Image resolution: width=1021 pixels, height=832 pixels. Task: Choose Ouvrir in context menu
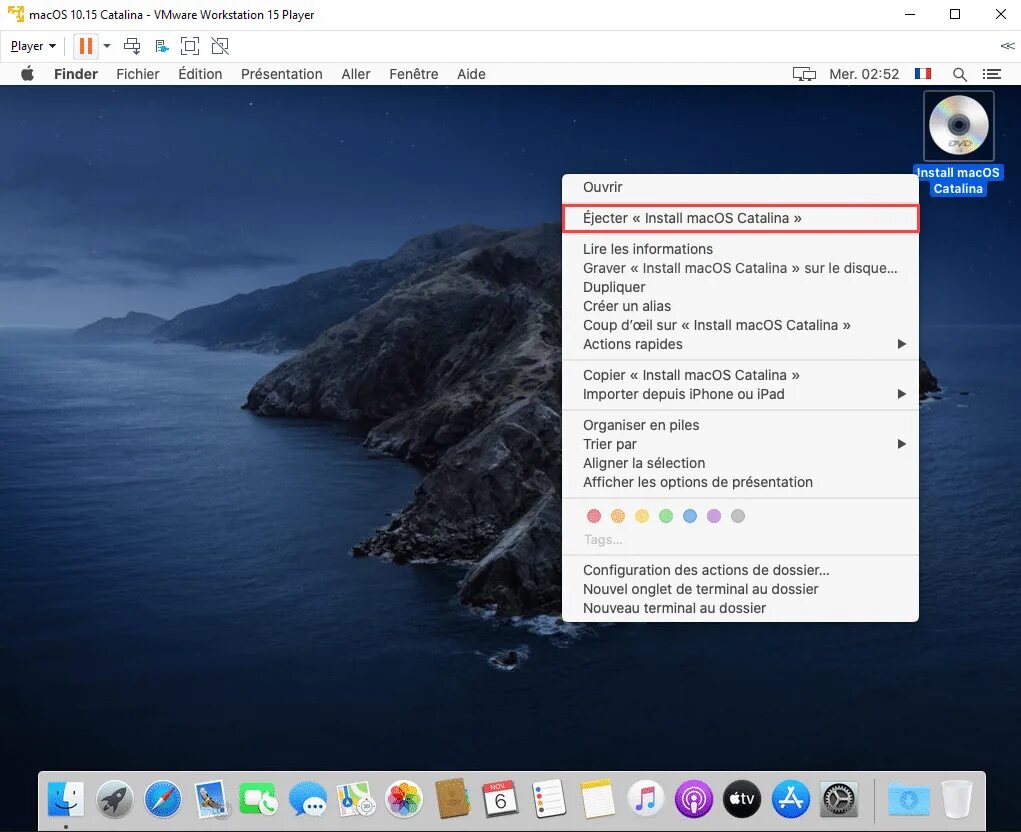click(740, 187)
